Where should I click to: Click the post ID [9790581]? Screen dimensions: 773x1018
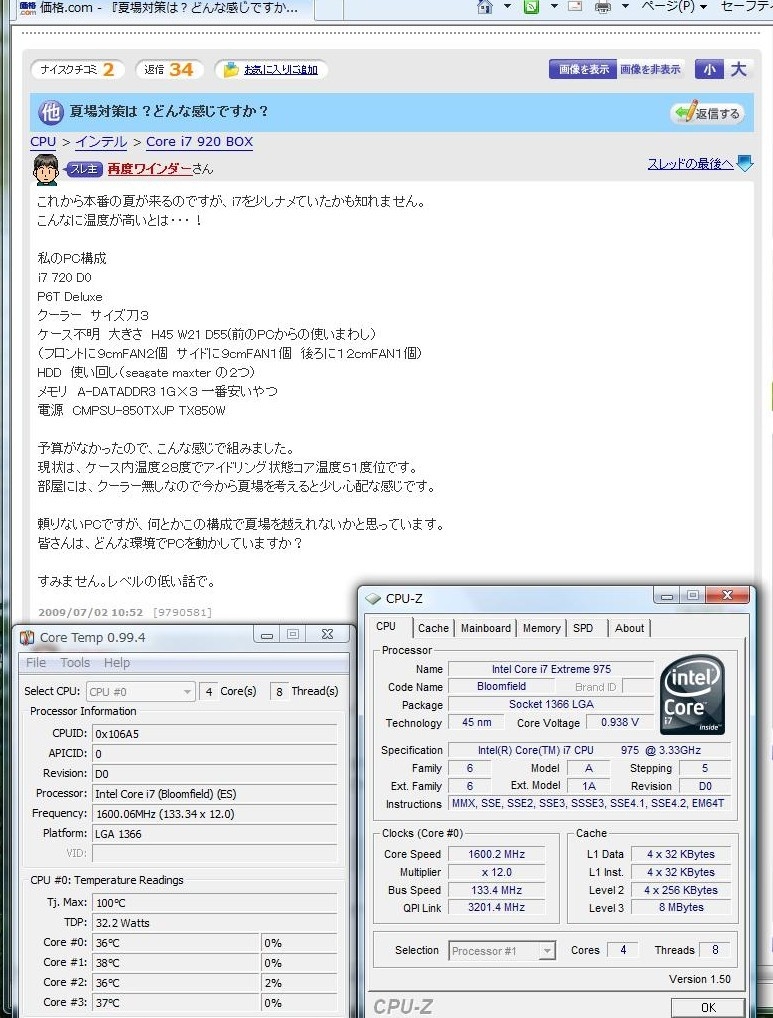[182, 612]
